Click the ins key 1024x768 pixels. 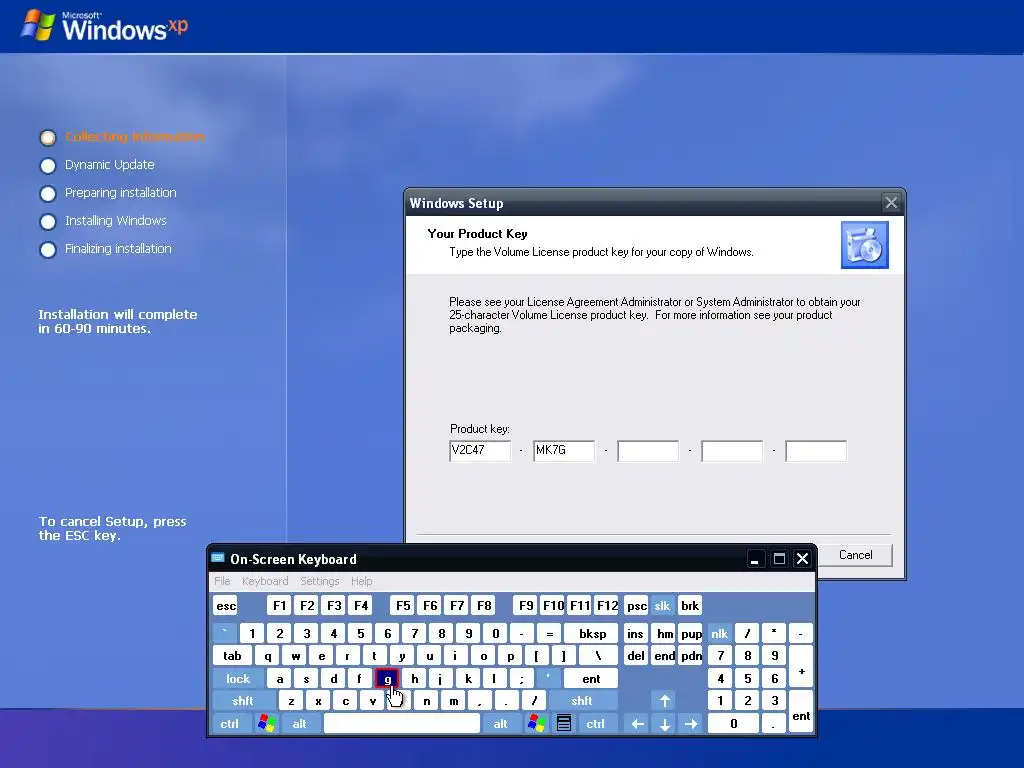click(x=635, y=633)
